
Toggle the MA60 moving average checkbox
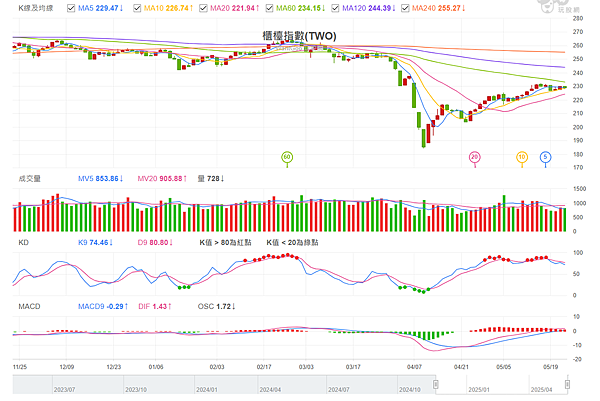pos(269,8)
